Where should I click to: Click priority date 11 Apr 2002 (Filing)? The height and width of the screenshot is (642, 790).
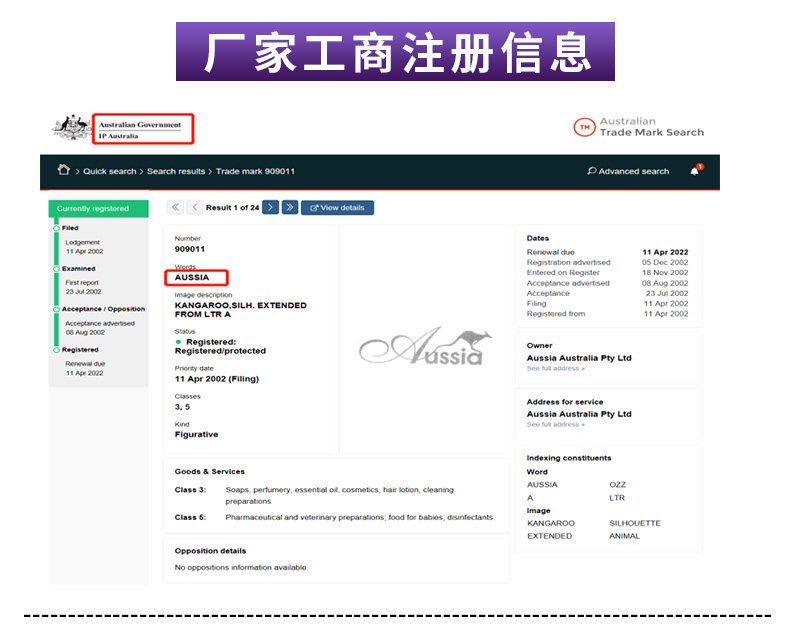pyautogui.click(x=217, y=379)
